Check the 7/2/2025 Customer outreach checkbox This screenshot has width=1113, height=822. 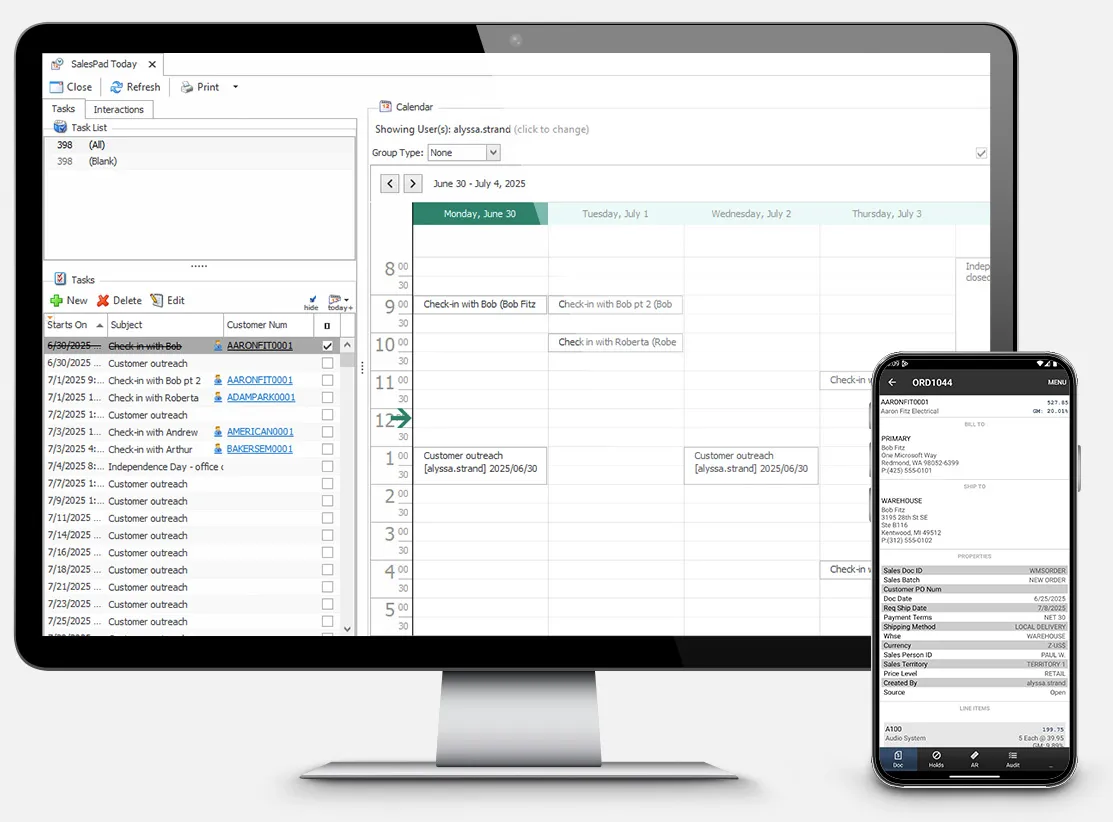(327, 415)
